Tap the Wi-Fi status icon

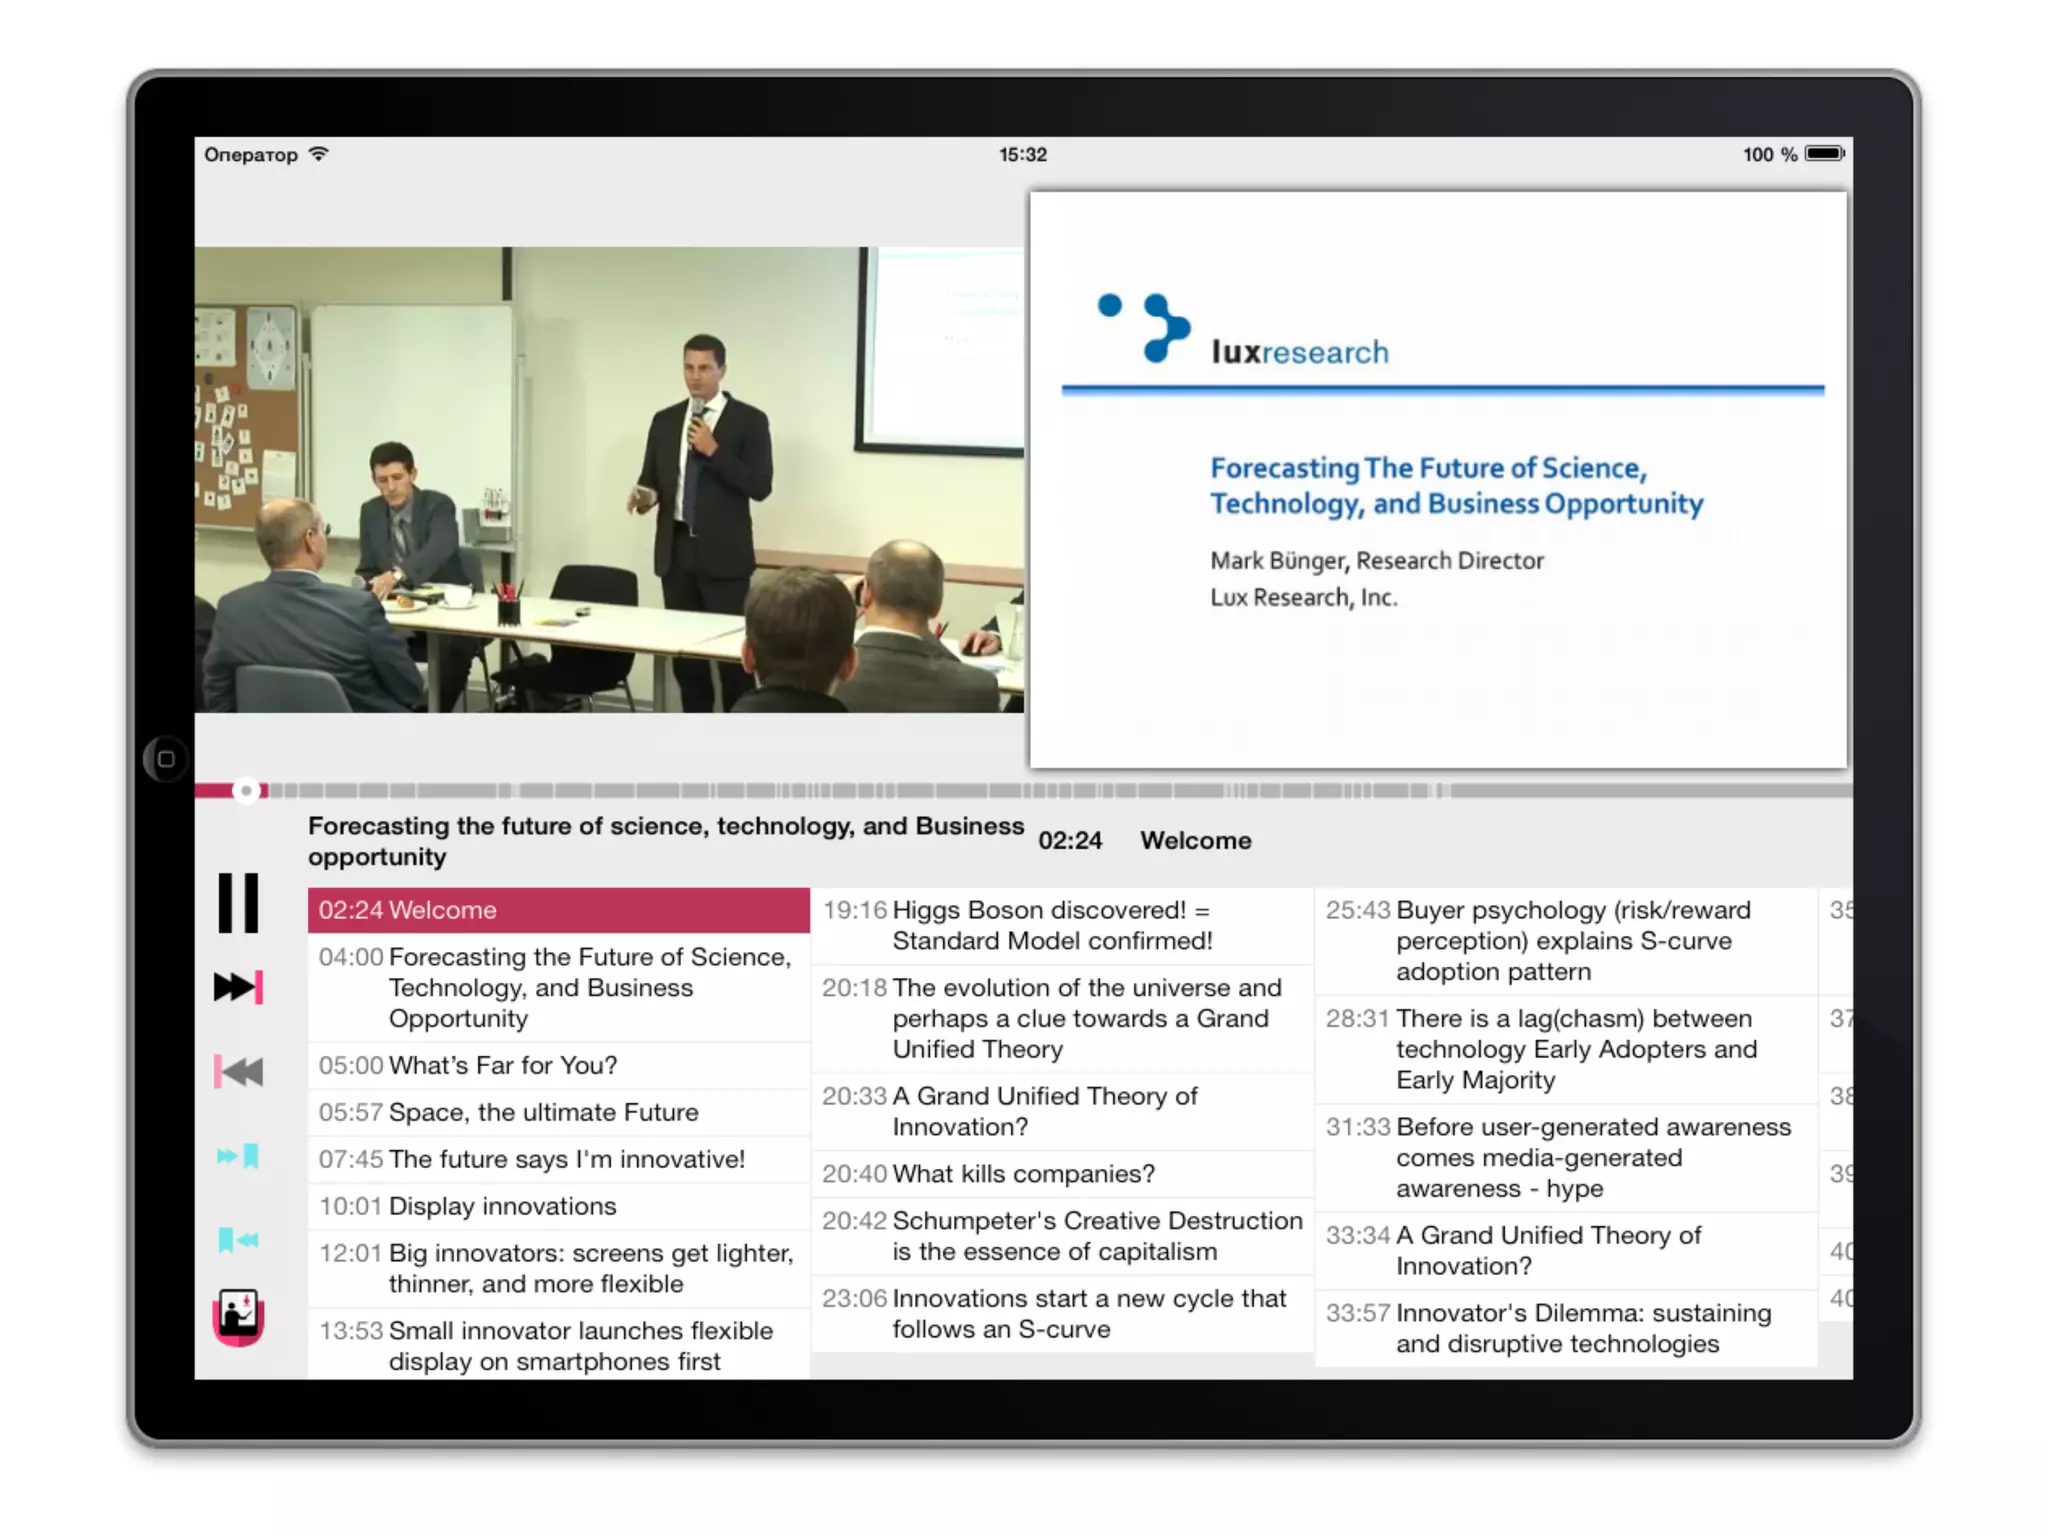(x=318, y=154)
